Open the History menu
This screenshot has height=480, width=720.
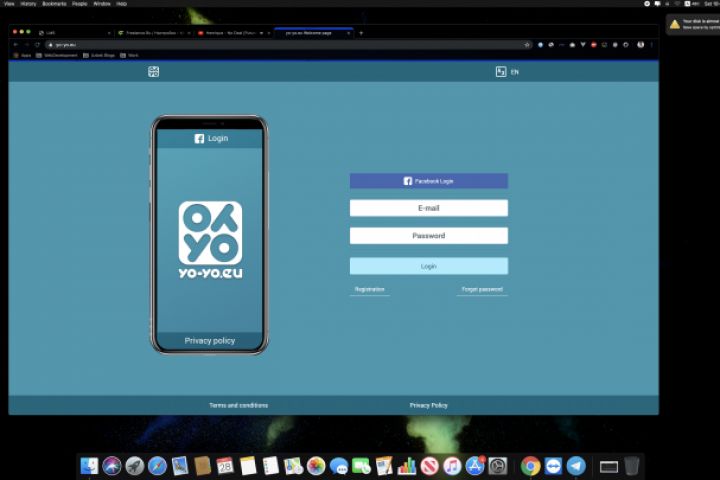(x=28, y=4)
